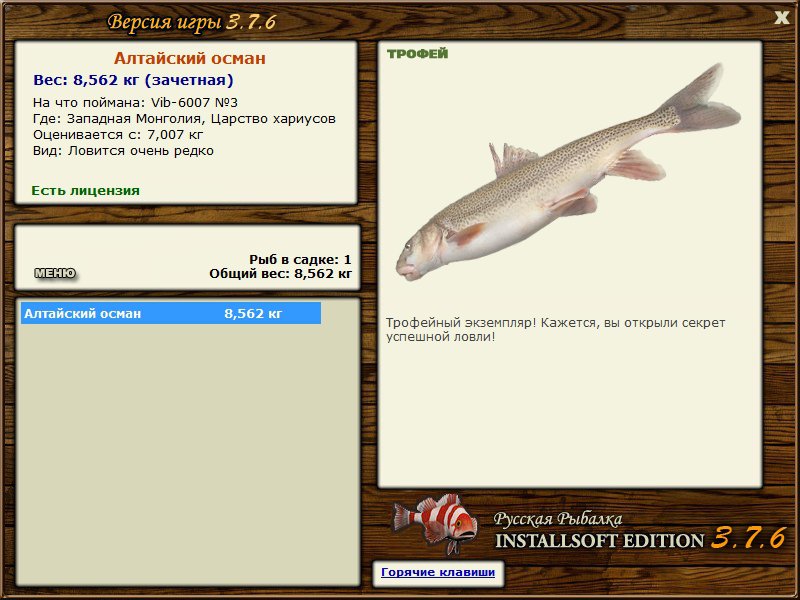This screenshot has width=800, height=600.
Task: Click the Общий вес: 8,562 кг total
Action: tap(280, 274)
